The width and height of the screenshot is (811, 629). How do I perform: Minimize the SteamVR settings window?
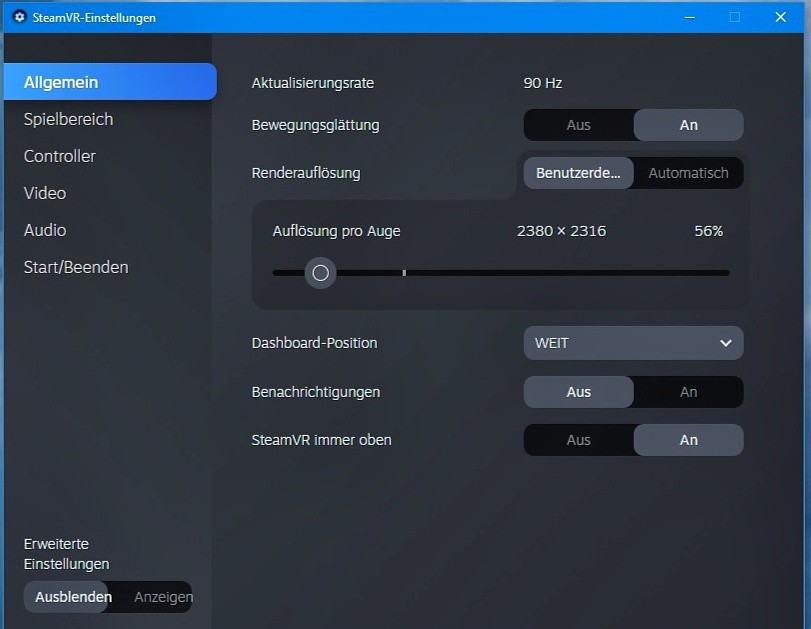[x=689, y=17]
